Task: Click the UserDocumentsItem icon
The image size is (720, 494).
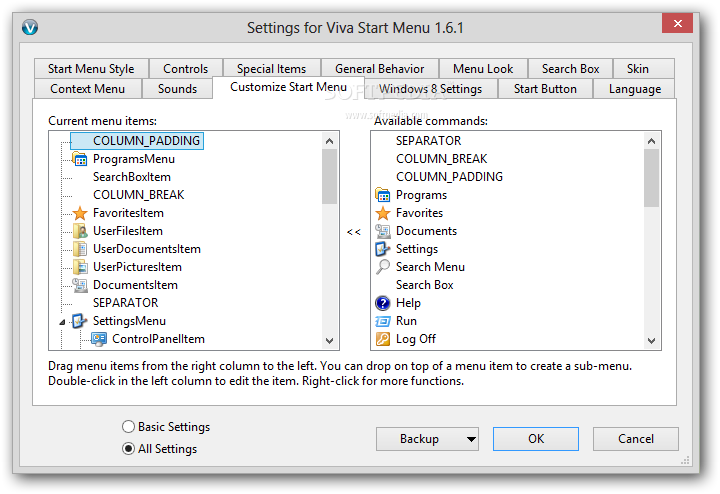Action: pyautogui.click(x=79, y=249)
